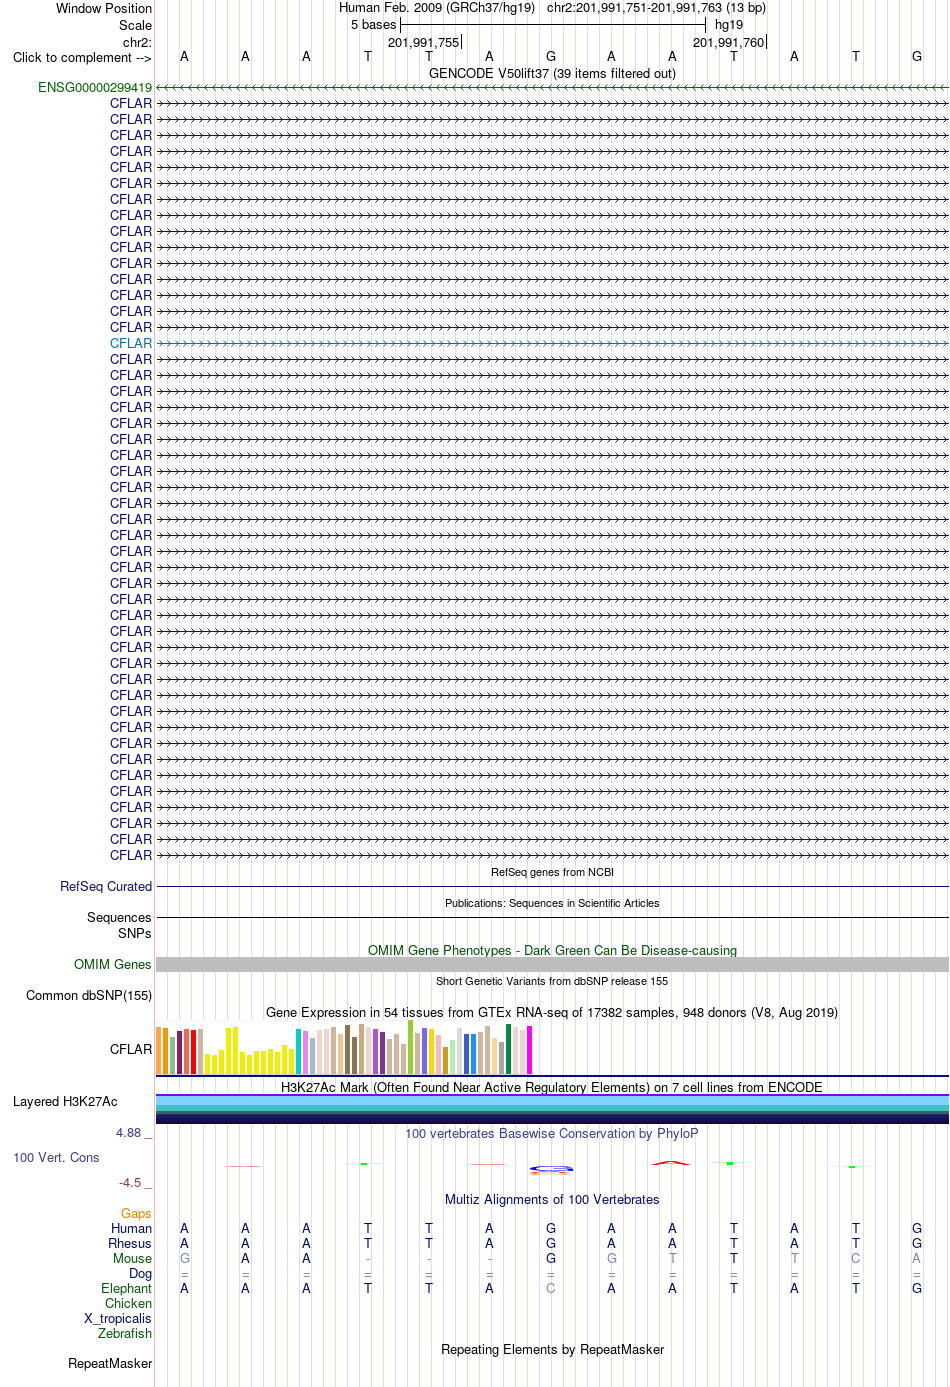The height and width of the screenshot is (1387, 950).
Task: Click the 'Click to complement -->' label
Action: point(82,57)
